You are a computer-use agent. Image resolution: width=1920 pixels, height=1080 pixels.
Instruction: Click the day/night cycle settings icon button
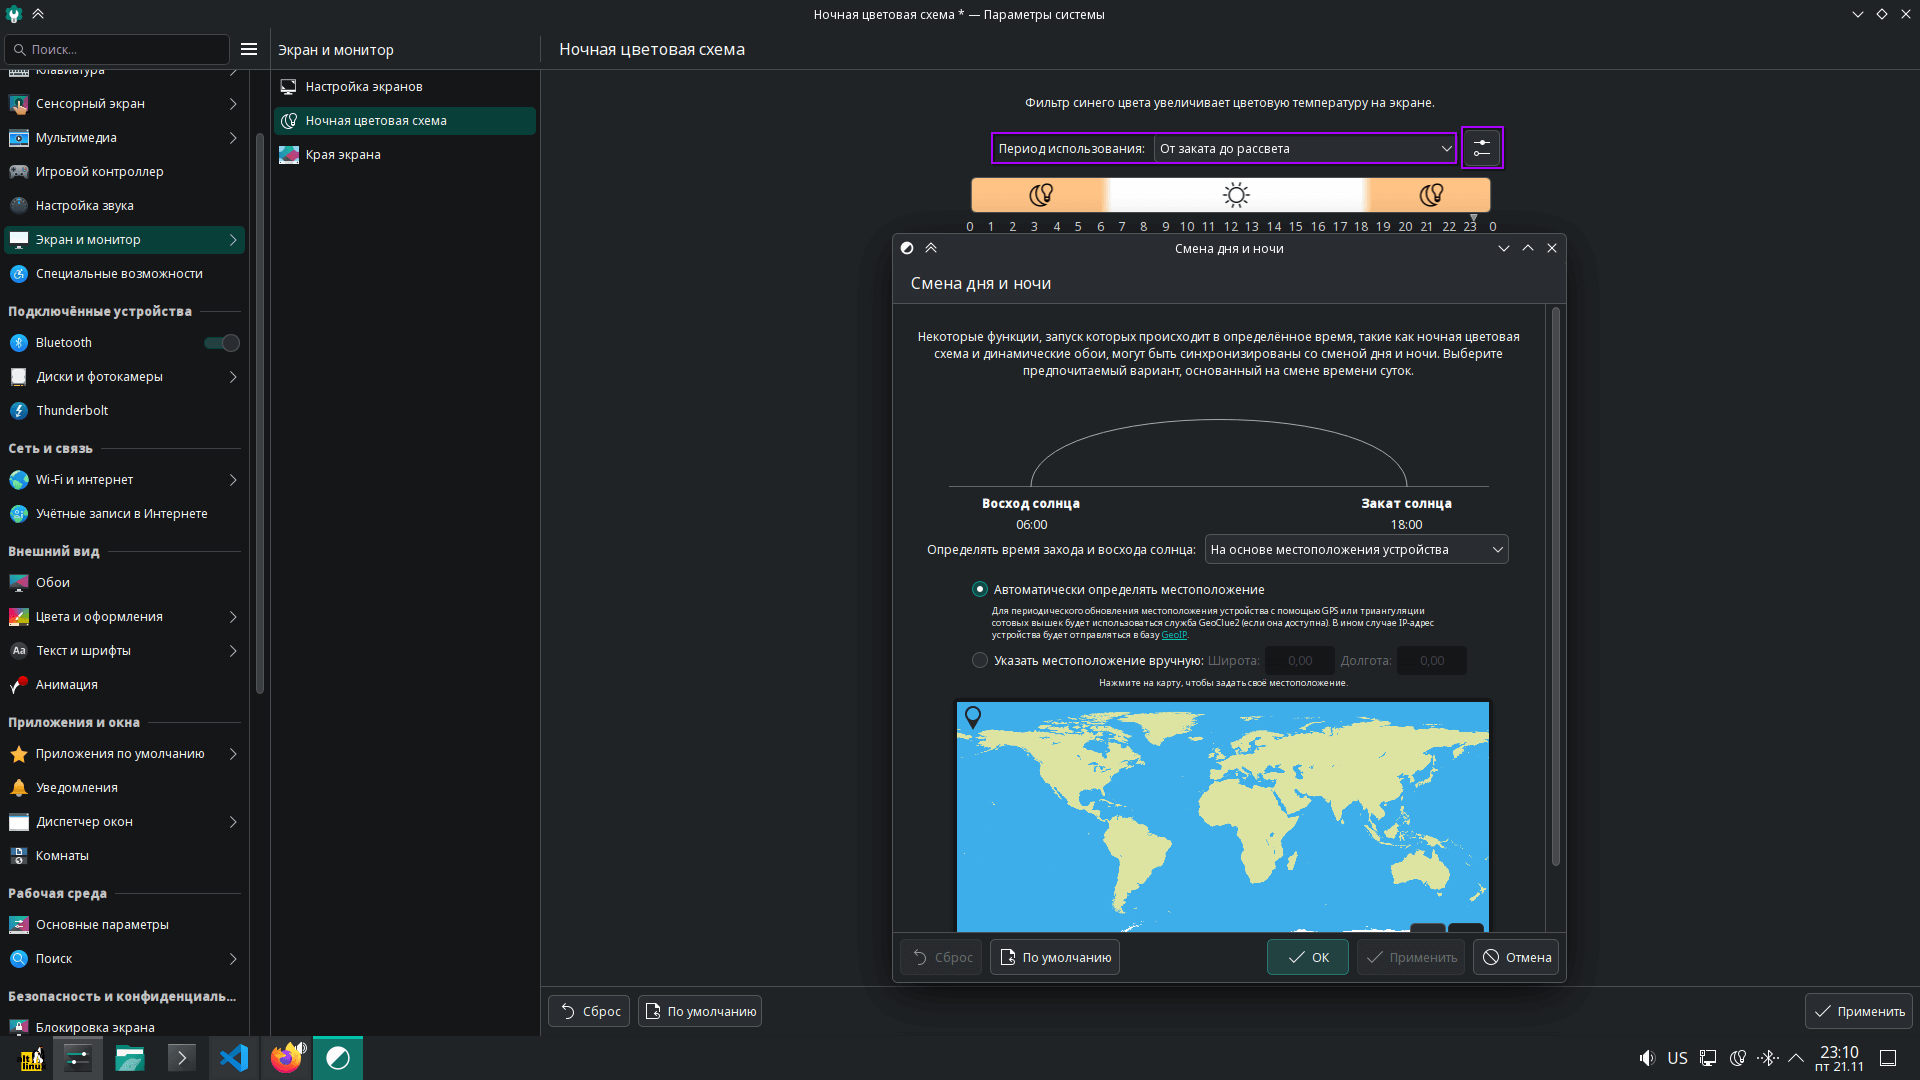pos(1481,148)
